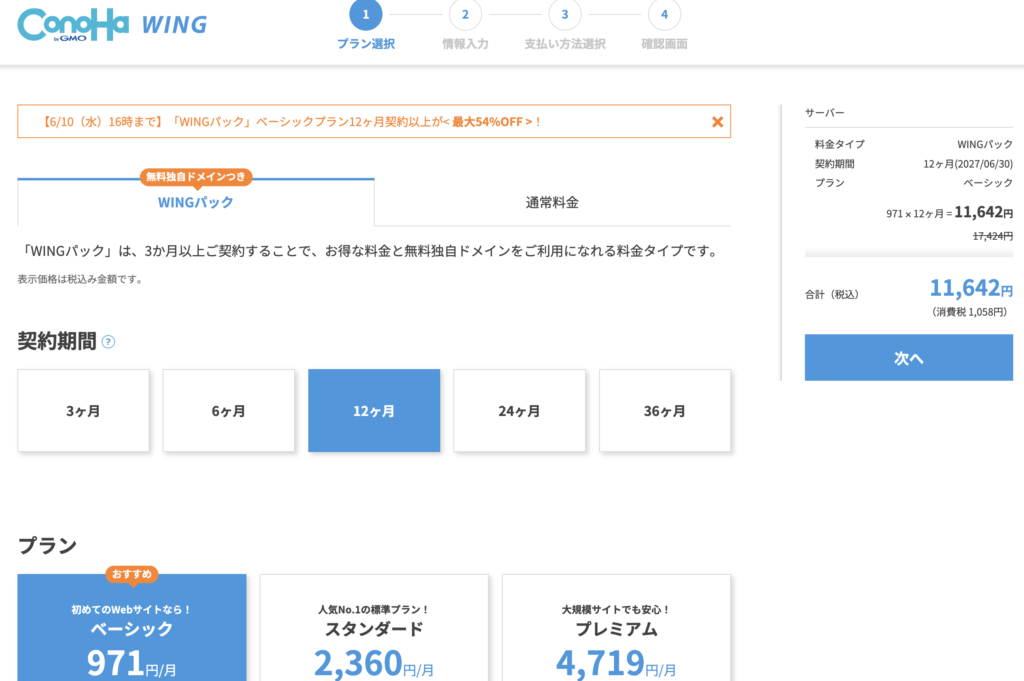Select the プレミアム plan card
1024x681 pixels.
(616, 628)
